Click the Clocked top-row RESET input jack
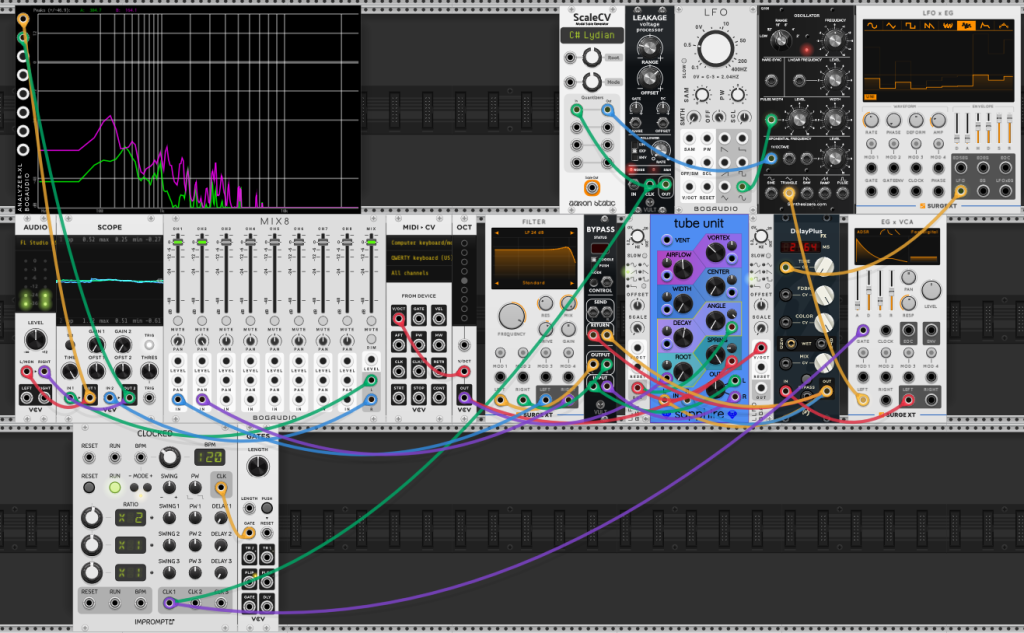The height and width of the screenshot is (633, 1024). pos(89,457)
